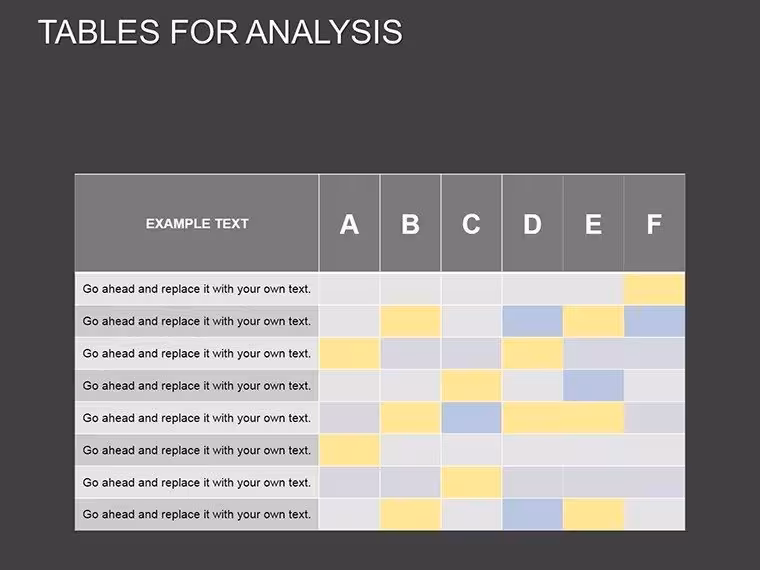Select column header D
Screen dimensions: 760x570
(532, 223)
